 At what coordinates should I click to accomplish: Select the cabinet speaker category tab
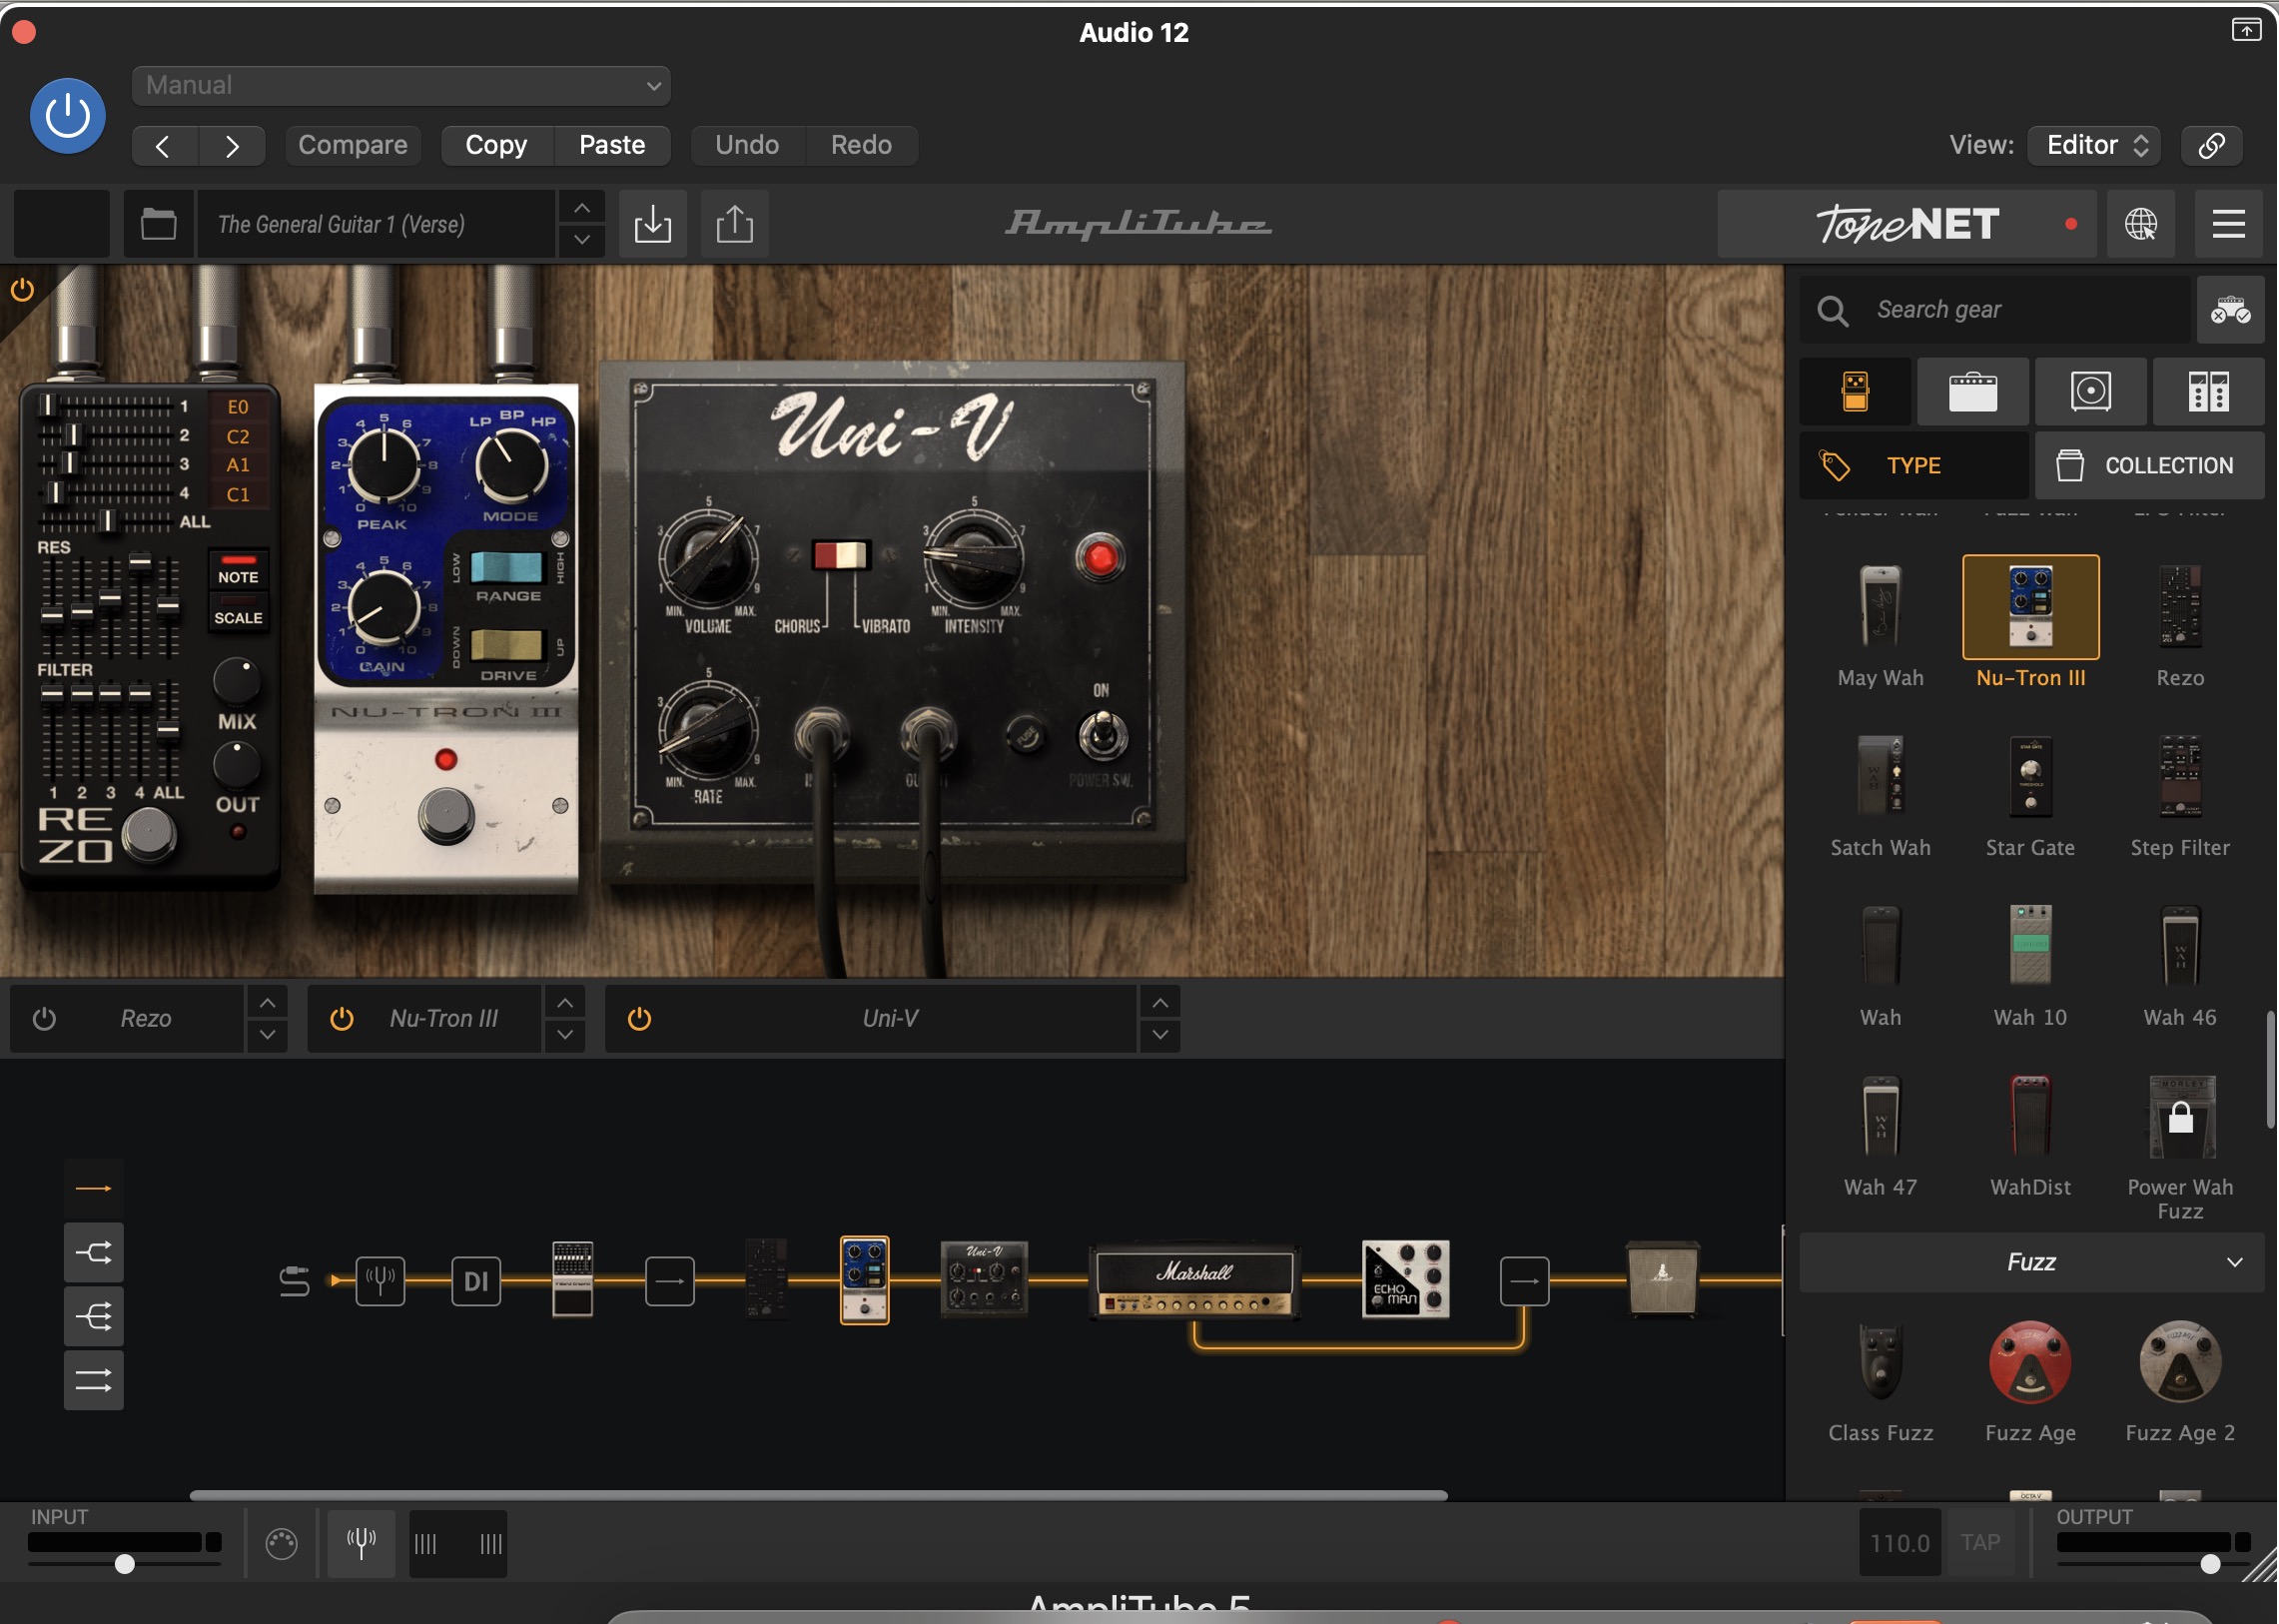2091,391
